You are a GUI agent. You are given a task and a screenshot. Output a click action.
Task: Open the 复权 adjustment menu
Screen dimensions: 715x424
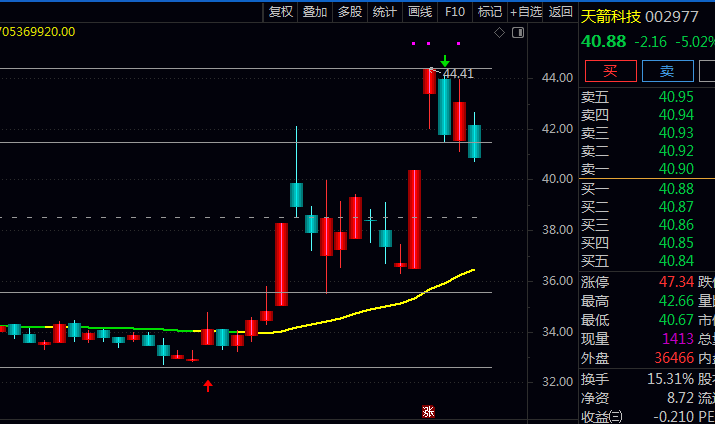coord(280,11)
